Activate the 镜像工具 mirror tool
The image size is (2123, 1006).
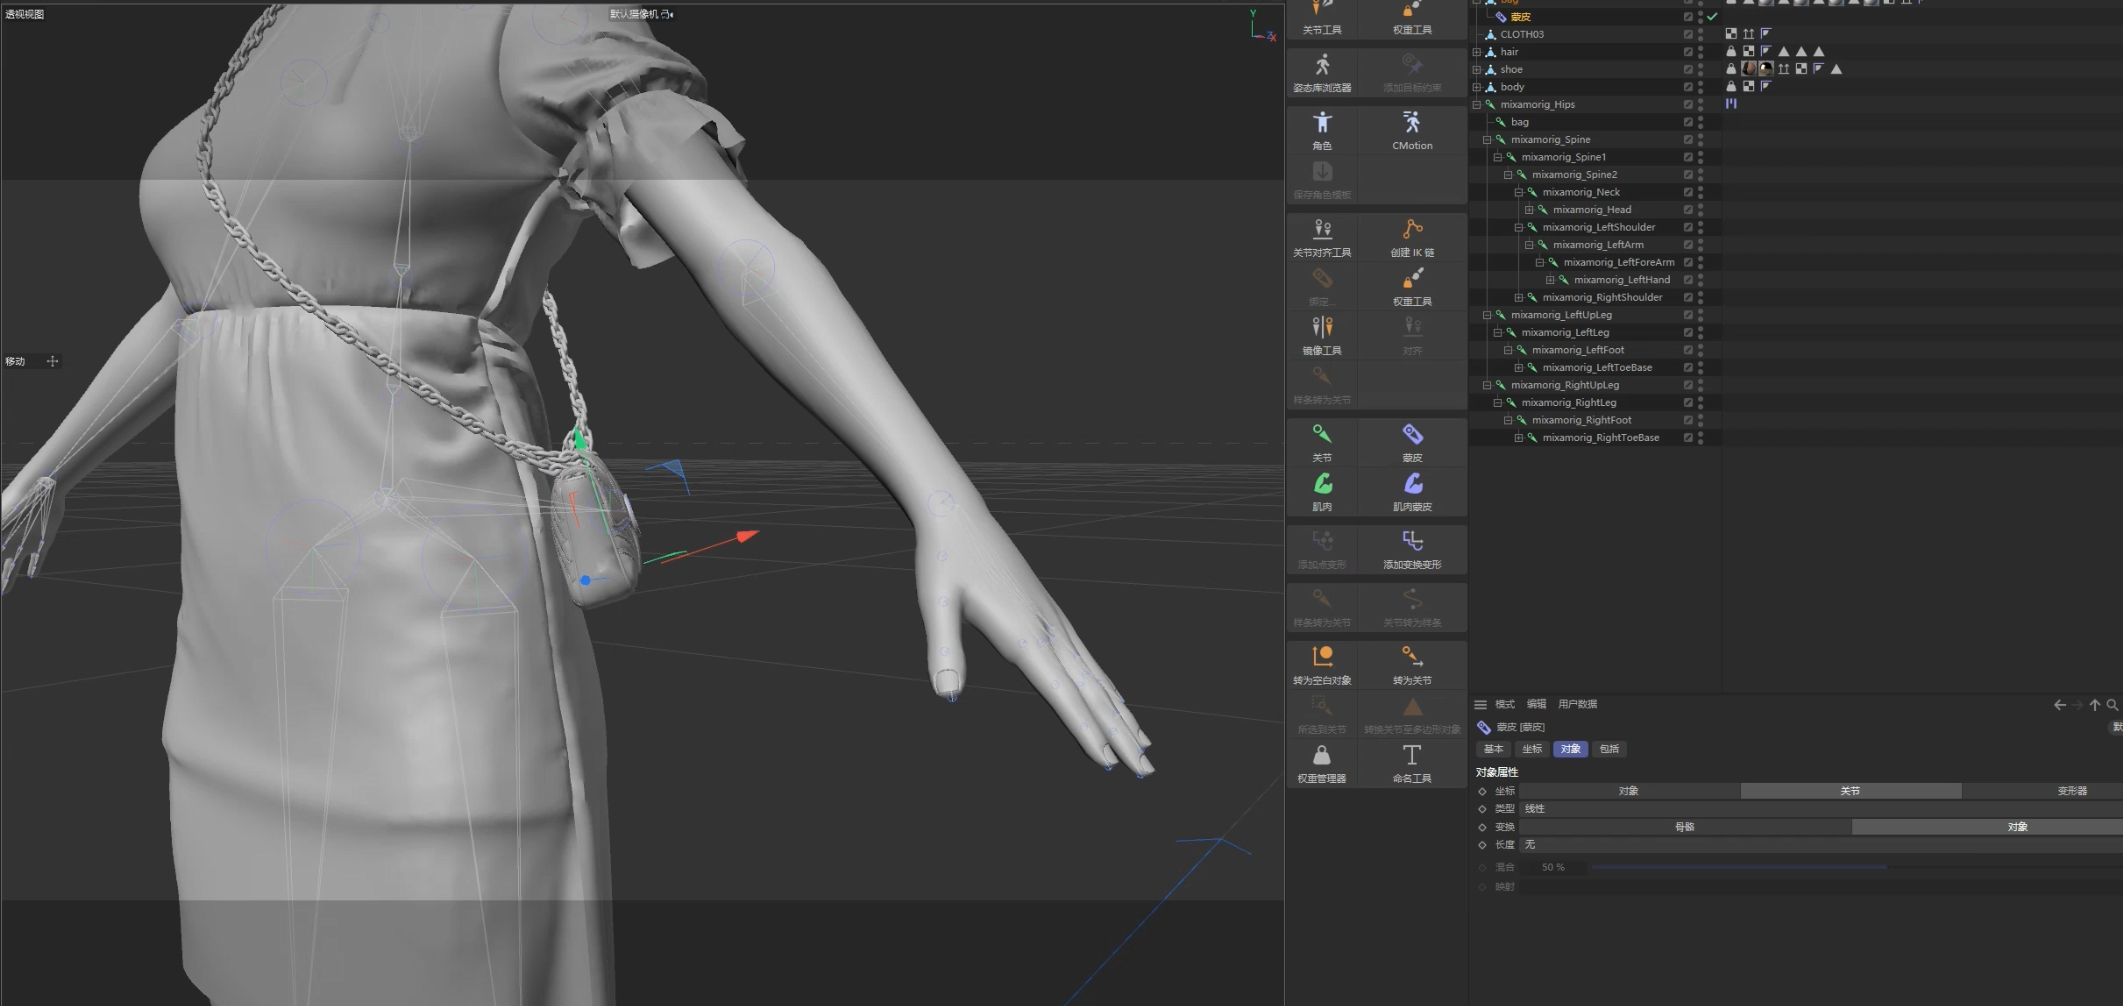(1322, 336)
